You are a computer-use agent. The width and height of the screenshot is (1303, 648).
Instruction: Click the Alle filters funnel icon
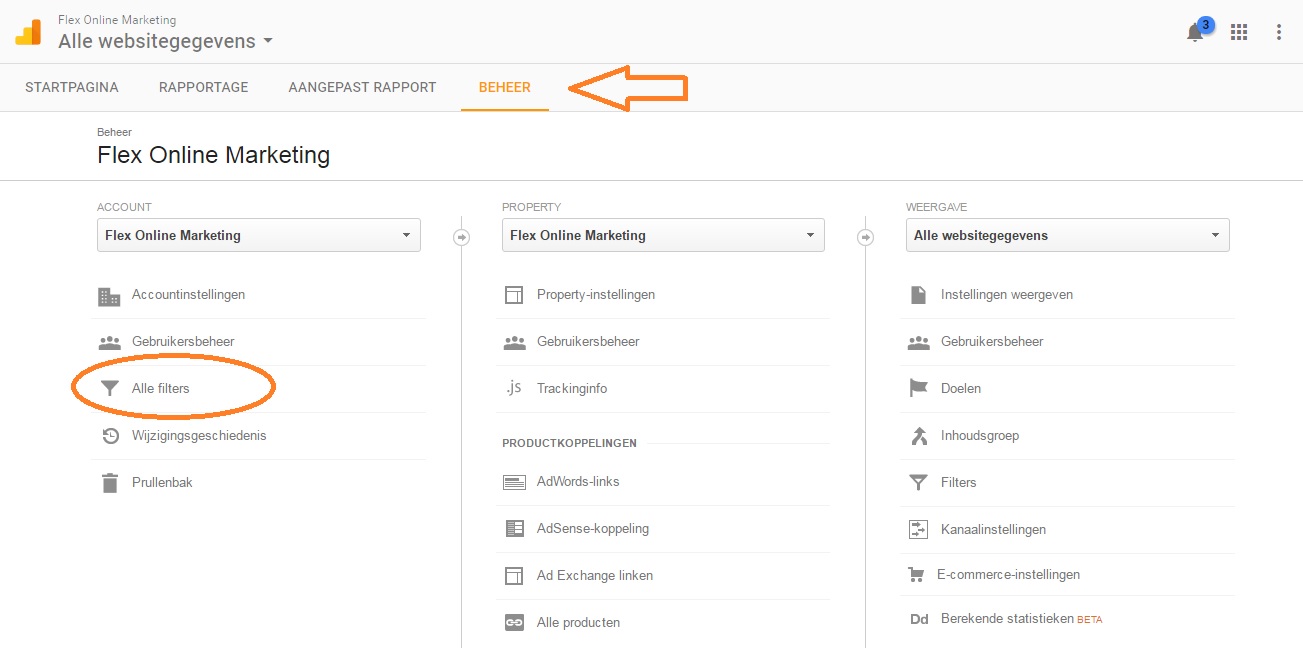click(109, 388)
